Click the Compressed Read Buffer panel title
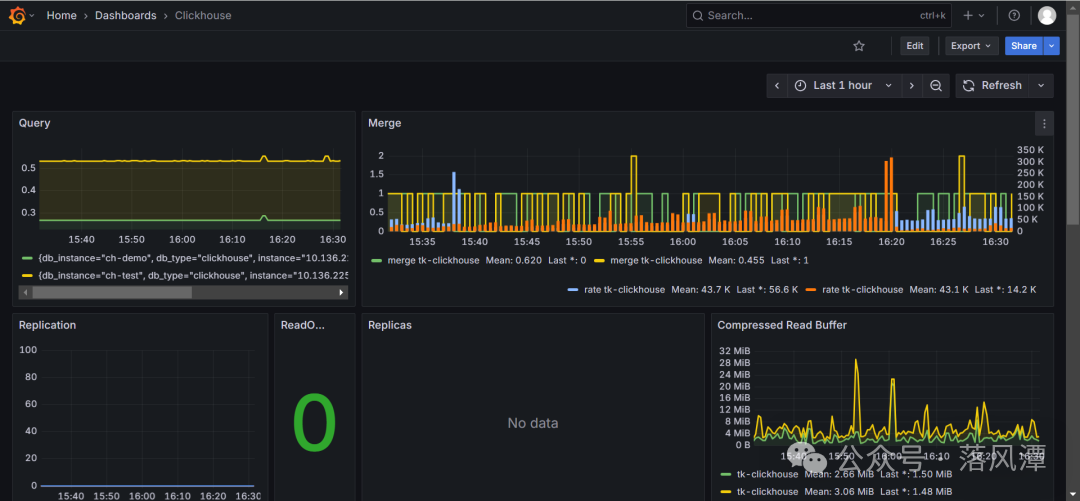The height and width of the screenshot is (501, 1080). click(782, 325)
